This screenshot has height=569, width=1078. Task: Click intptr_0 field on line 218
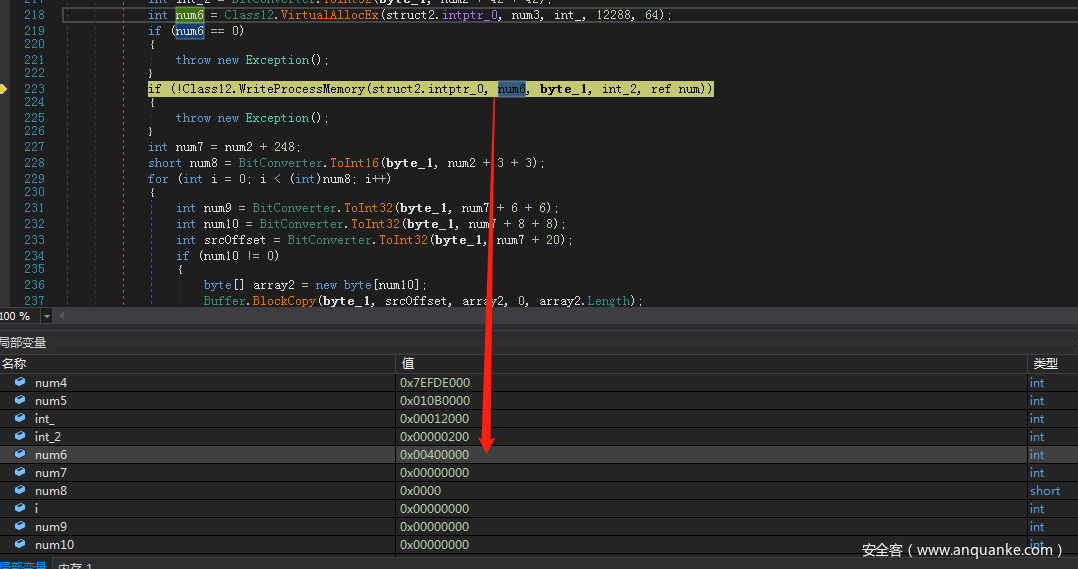[470, 14]
